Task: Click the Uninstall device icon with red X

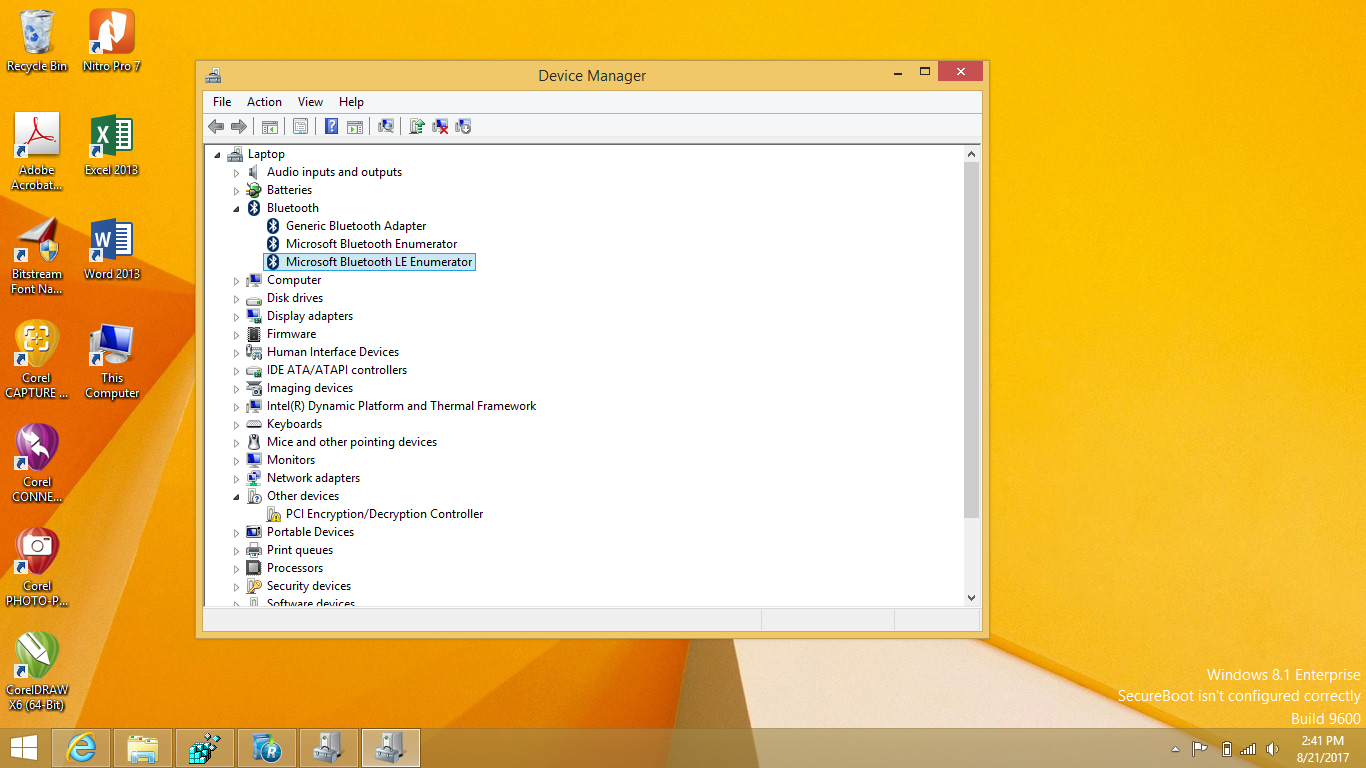Action: tap(440, 126)
